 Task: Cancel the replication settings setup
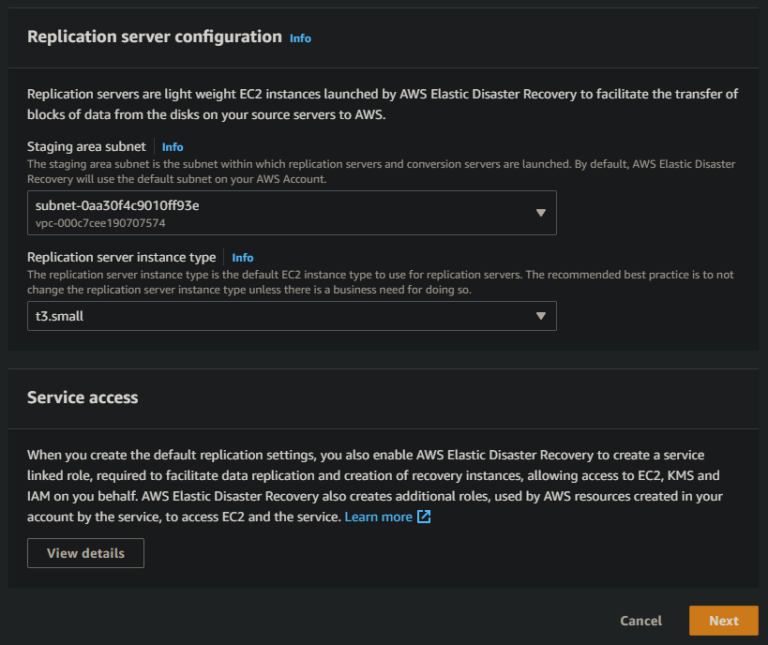640,621
